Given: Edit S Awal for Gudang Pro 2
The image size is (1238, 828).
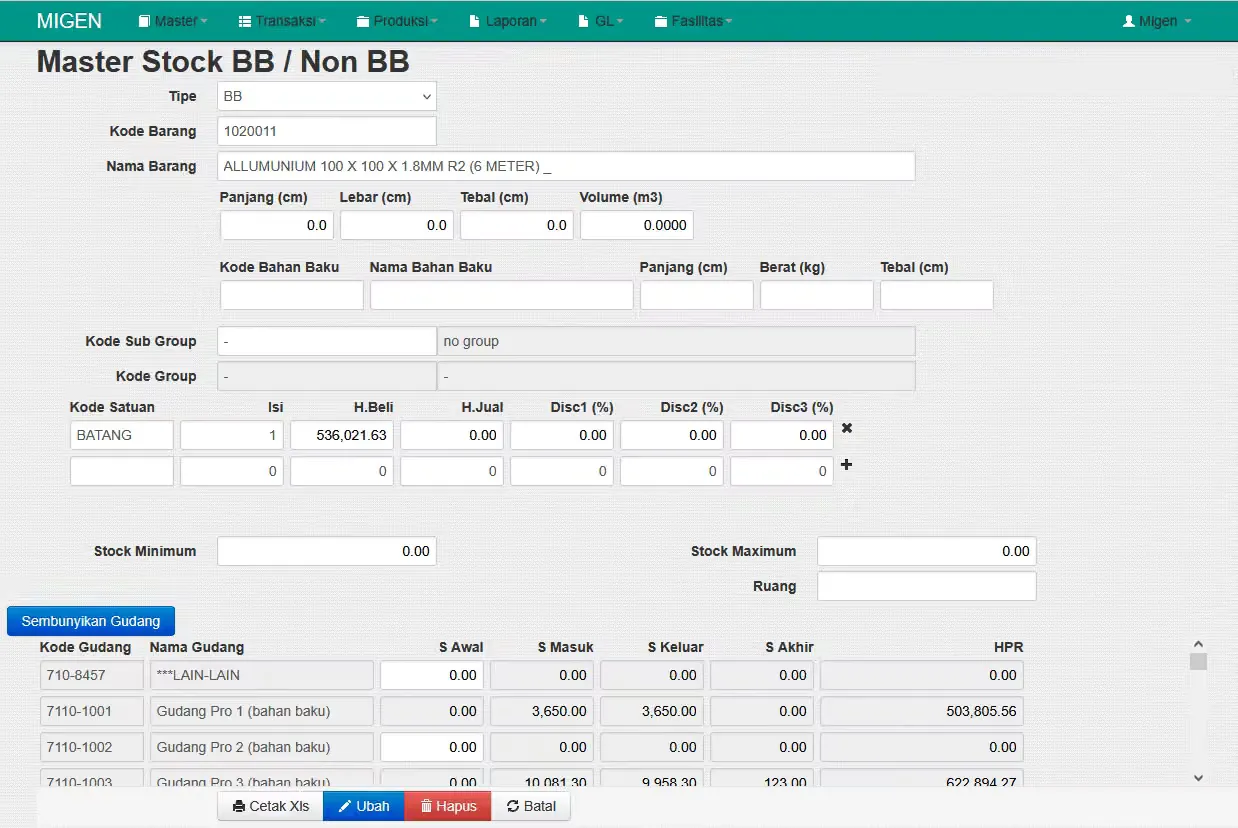Looking at the screenshot, I should [432, 747].
